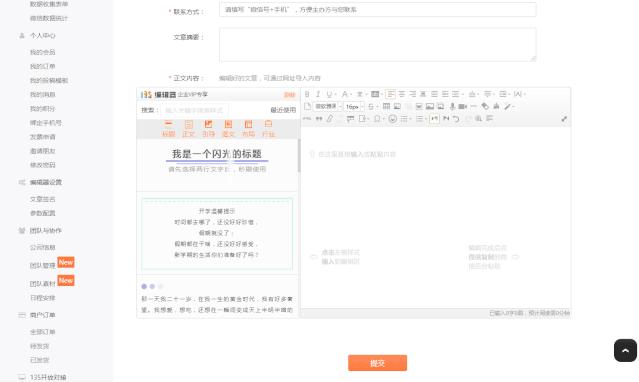Click the insert single image icon
This screenshot has width=639, height=382.
coord(430,106)
